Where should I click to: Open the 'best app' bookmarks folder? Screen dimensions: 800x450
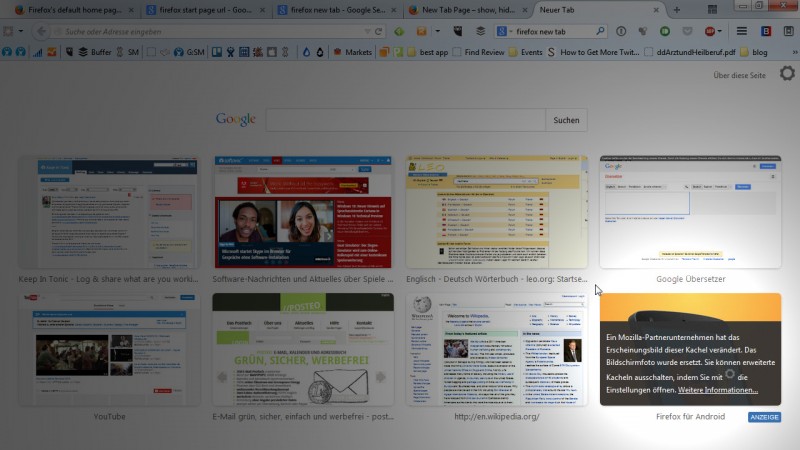[427, 52]
